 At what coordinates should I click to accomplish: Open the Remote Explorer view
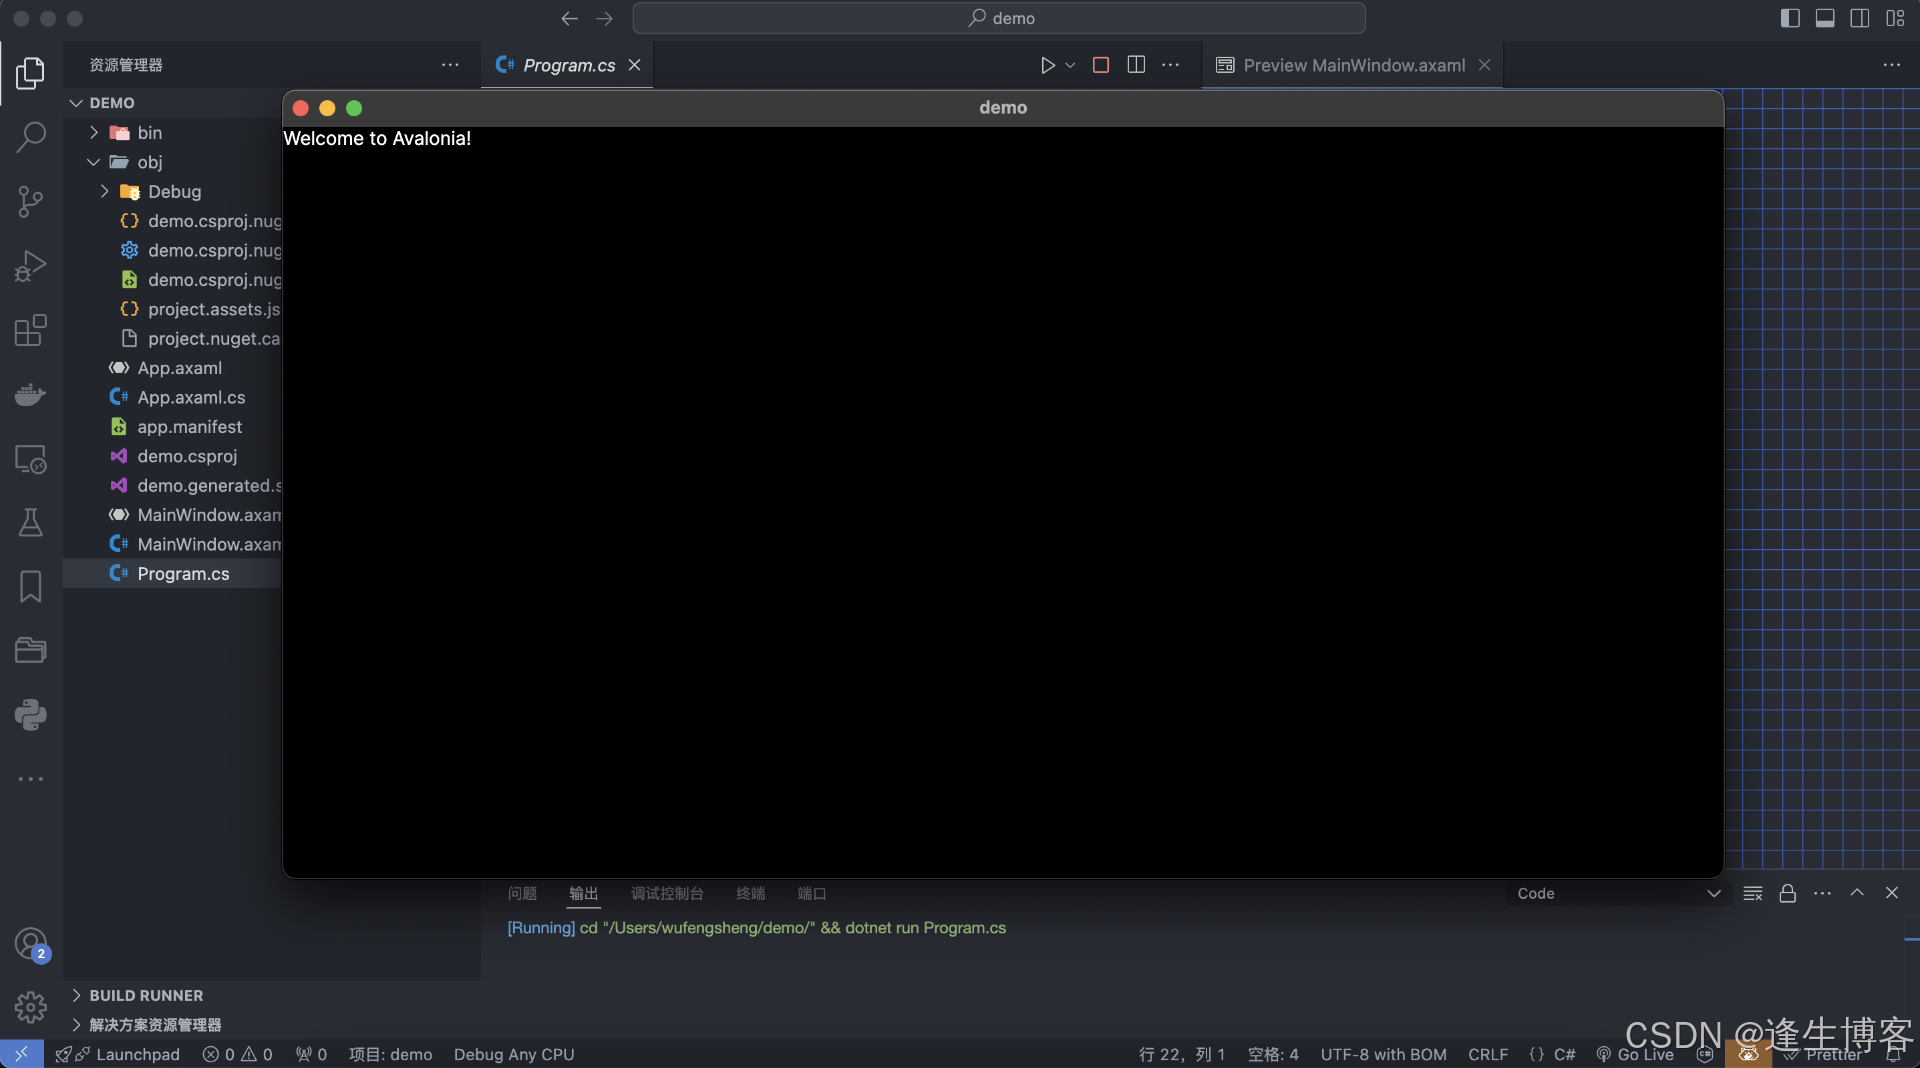pos(30,459)
